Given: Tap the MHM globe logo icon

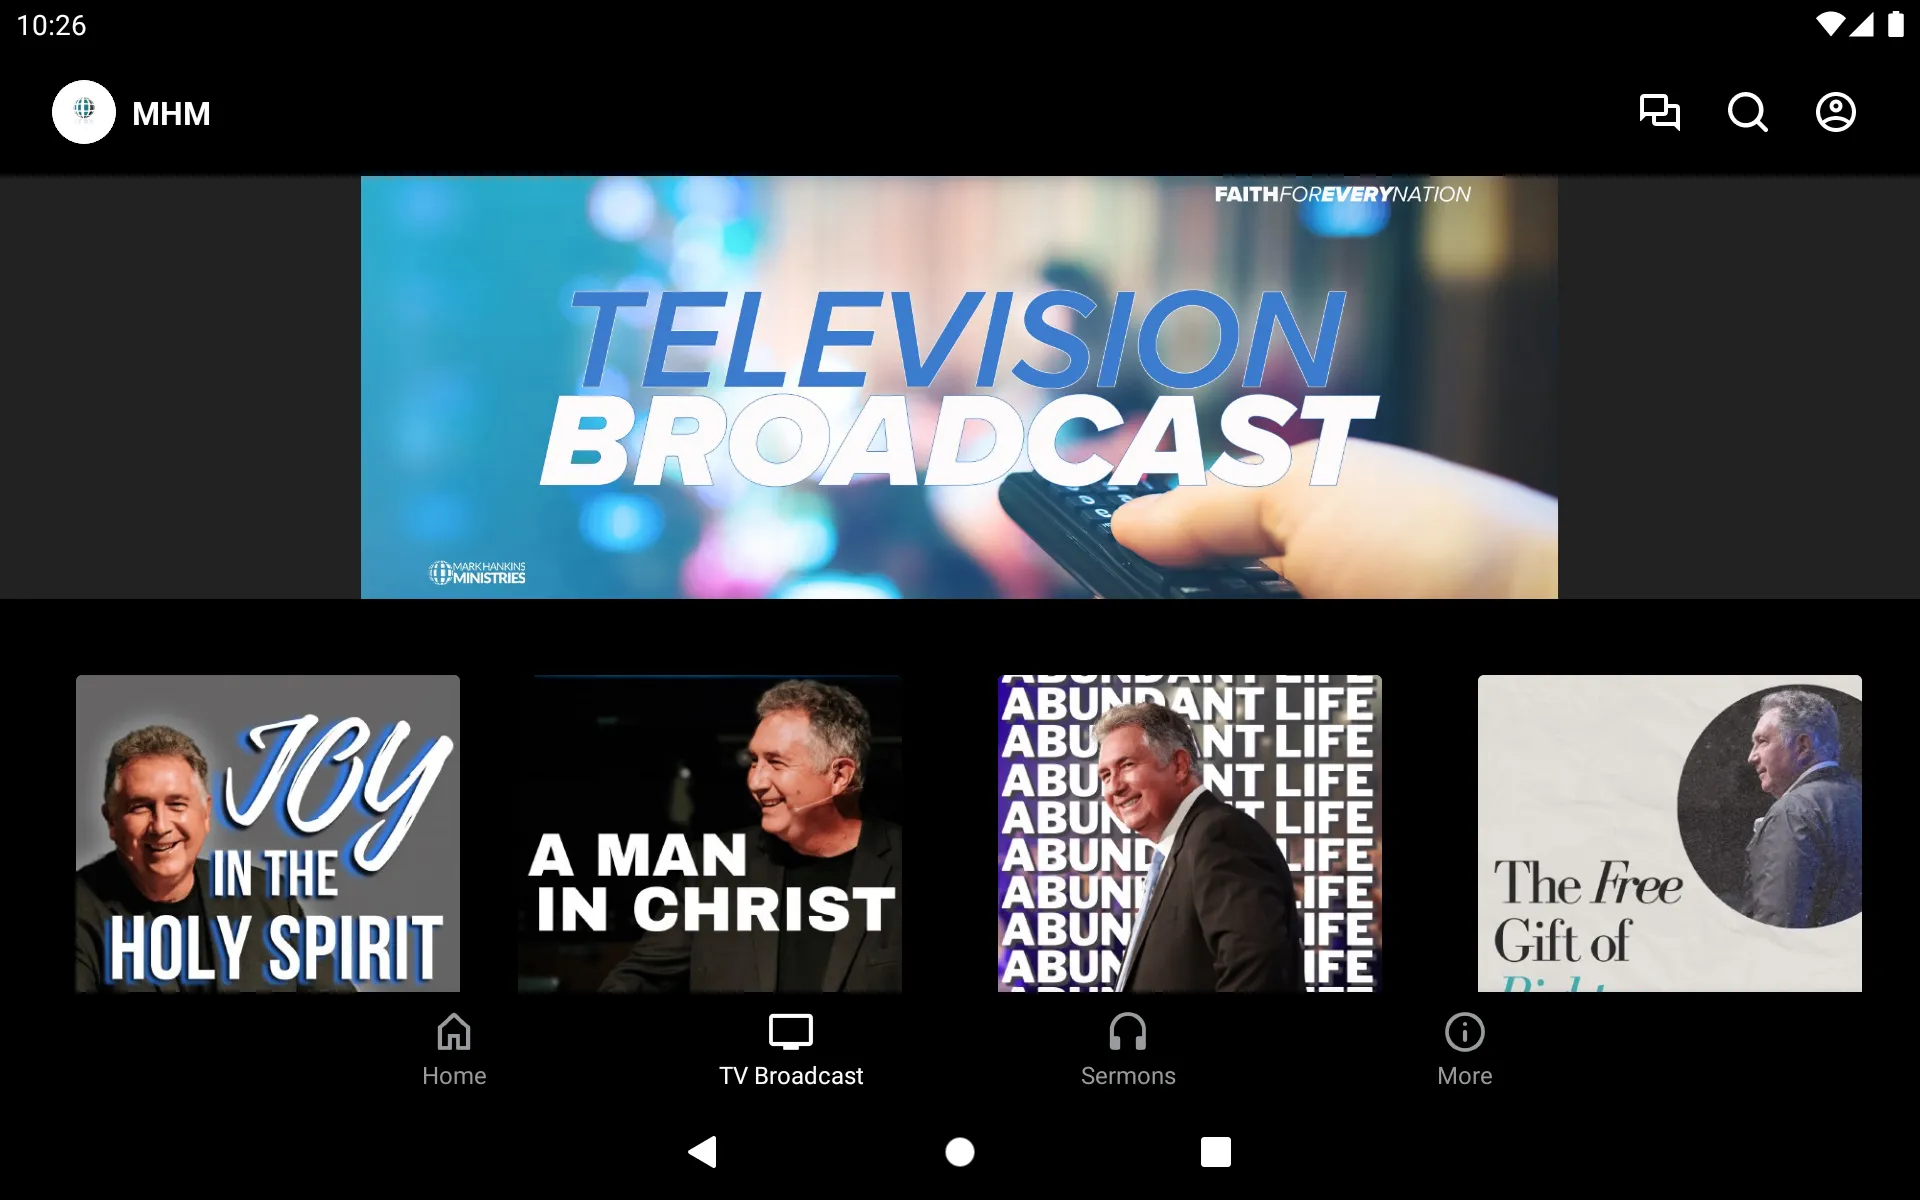Looking at the screenshot, I should pos(83,112).
